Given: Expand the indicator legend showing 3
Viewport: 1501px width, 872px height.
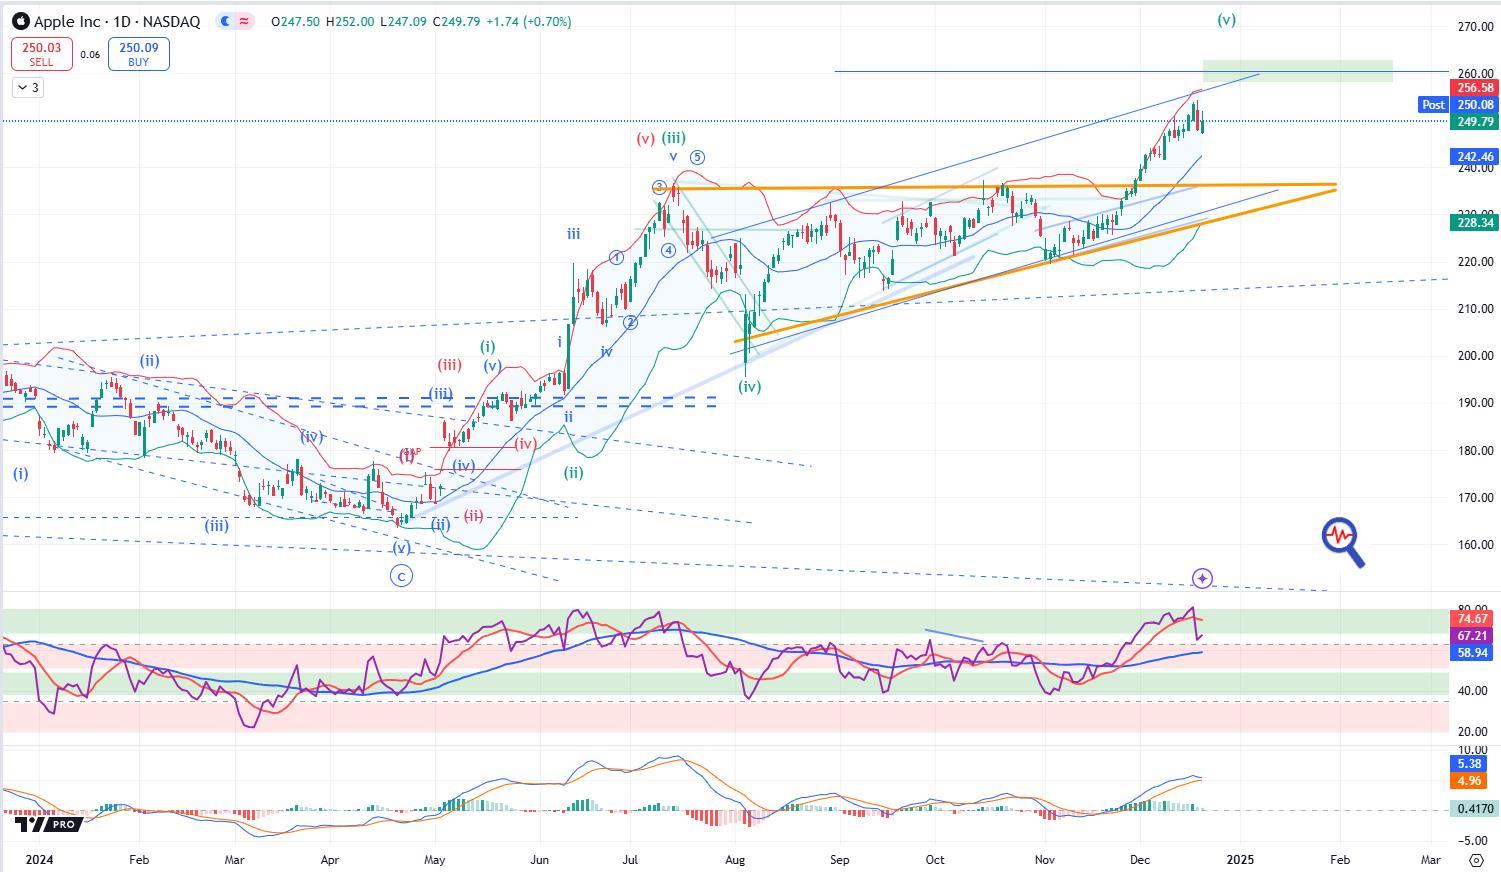Looking at the screenshot, I should tap(28, 88).
